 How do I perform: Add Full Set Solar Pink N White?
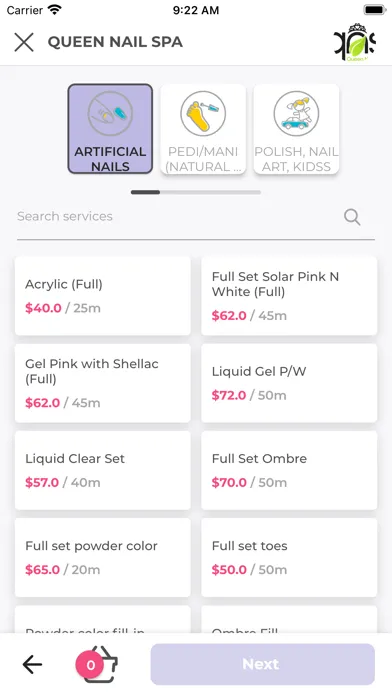[289, 296]
